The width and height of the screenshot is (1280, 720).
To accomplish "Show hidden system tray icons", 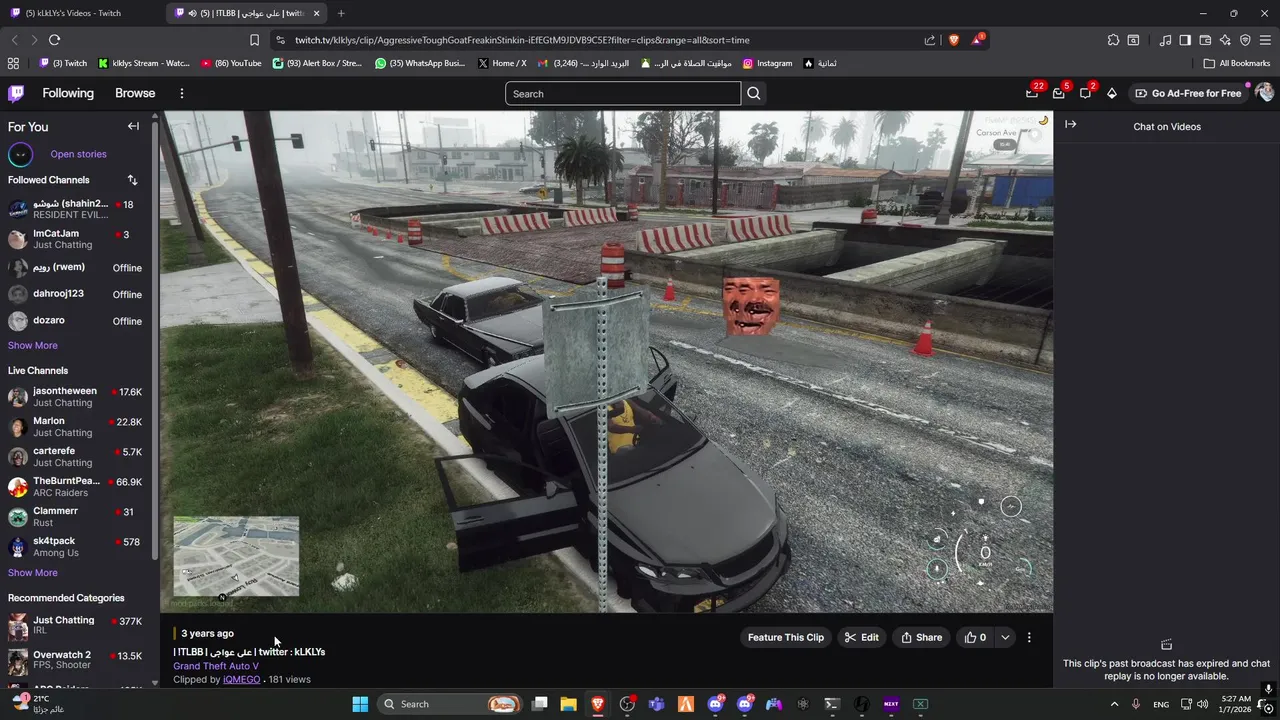I will [1115, 704].
